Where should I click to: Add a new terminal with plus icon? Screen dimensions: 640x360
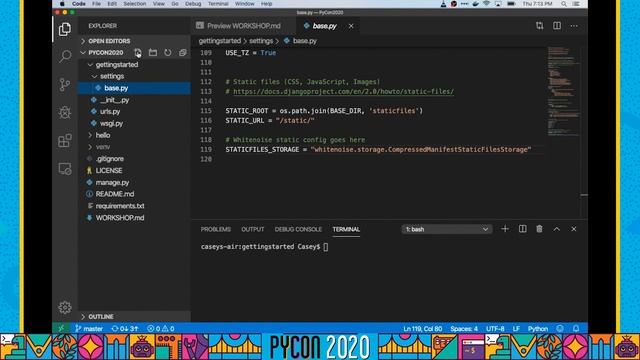(505, 229)
